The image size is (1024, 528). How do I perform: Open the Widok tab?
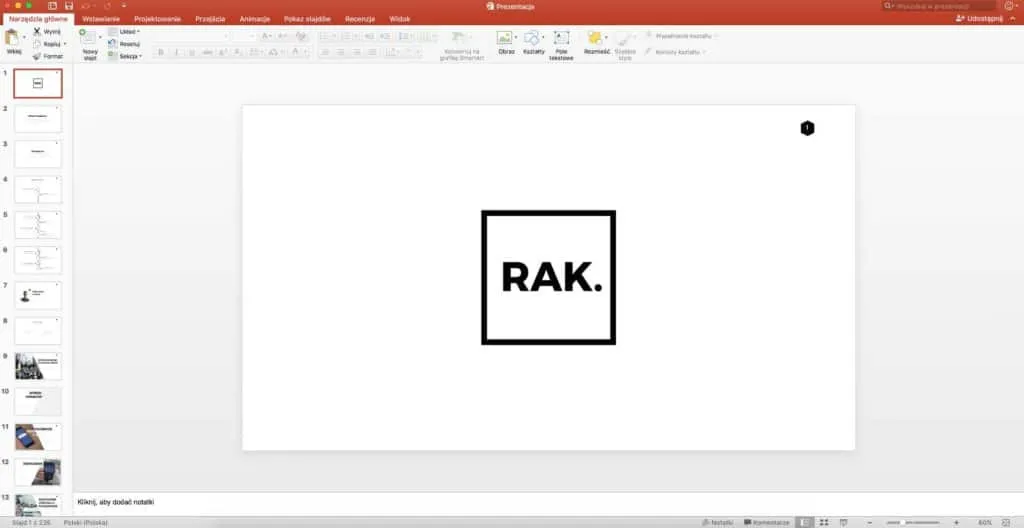pyautogui.click(x=400, y=19)
